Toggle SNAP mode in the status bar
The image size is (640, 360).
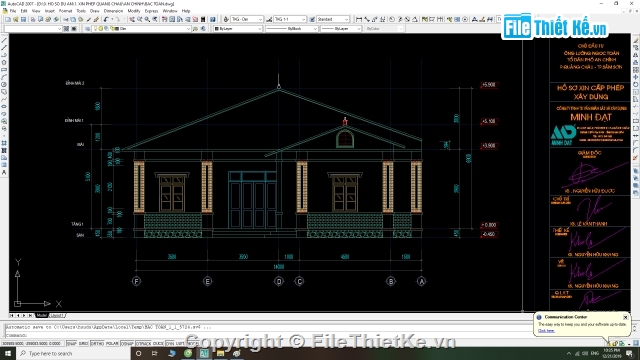(x=71, y=344)
